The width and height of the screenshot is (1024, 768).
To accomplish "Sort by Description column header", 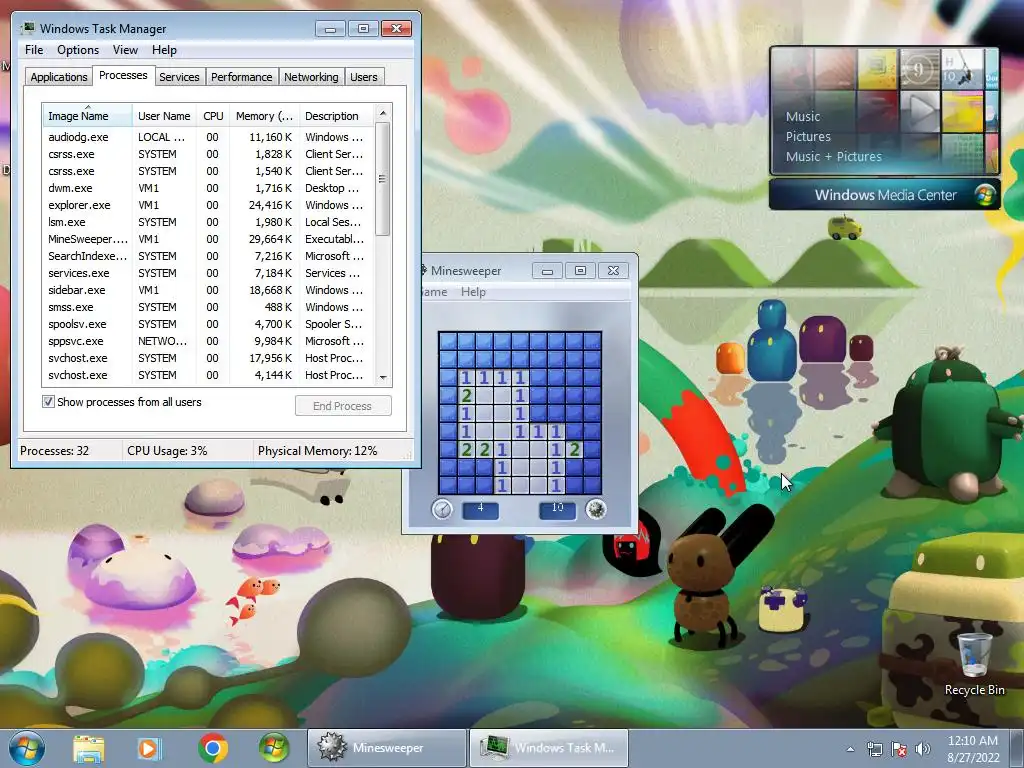I will click(336, 116).
